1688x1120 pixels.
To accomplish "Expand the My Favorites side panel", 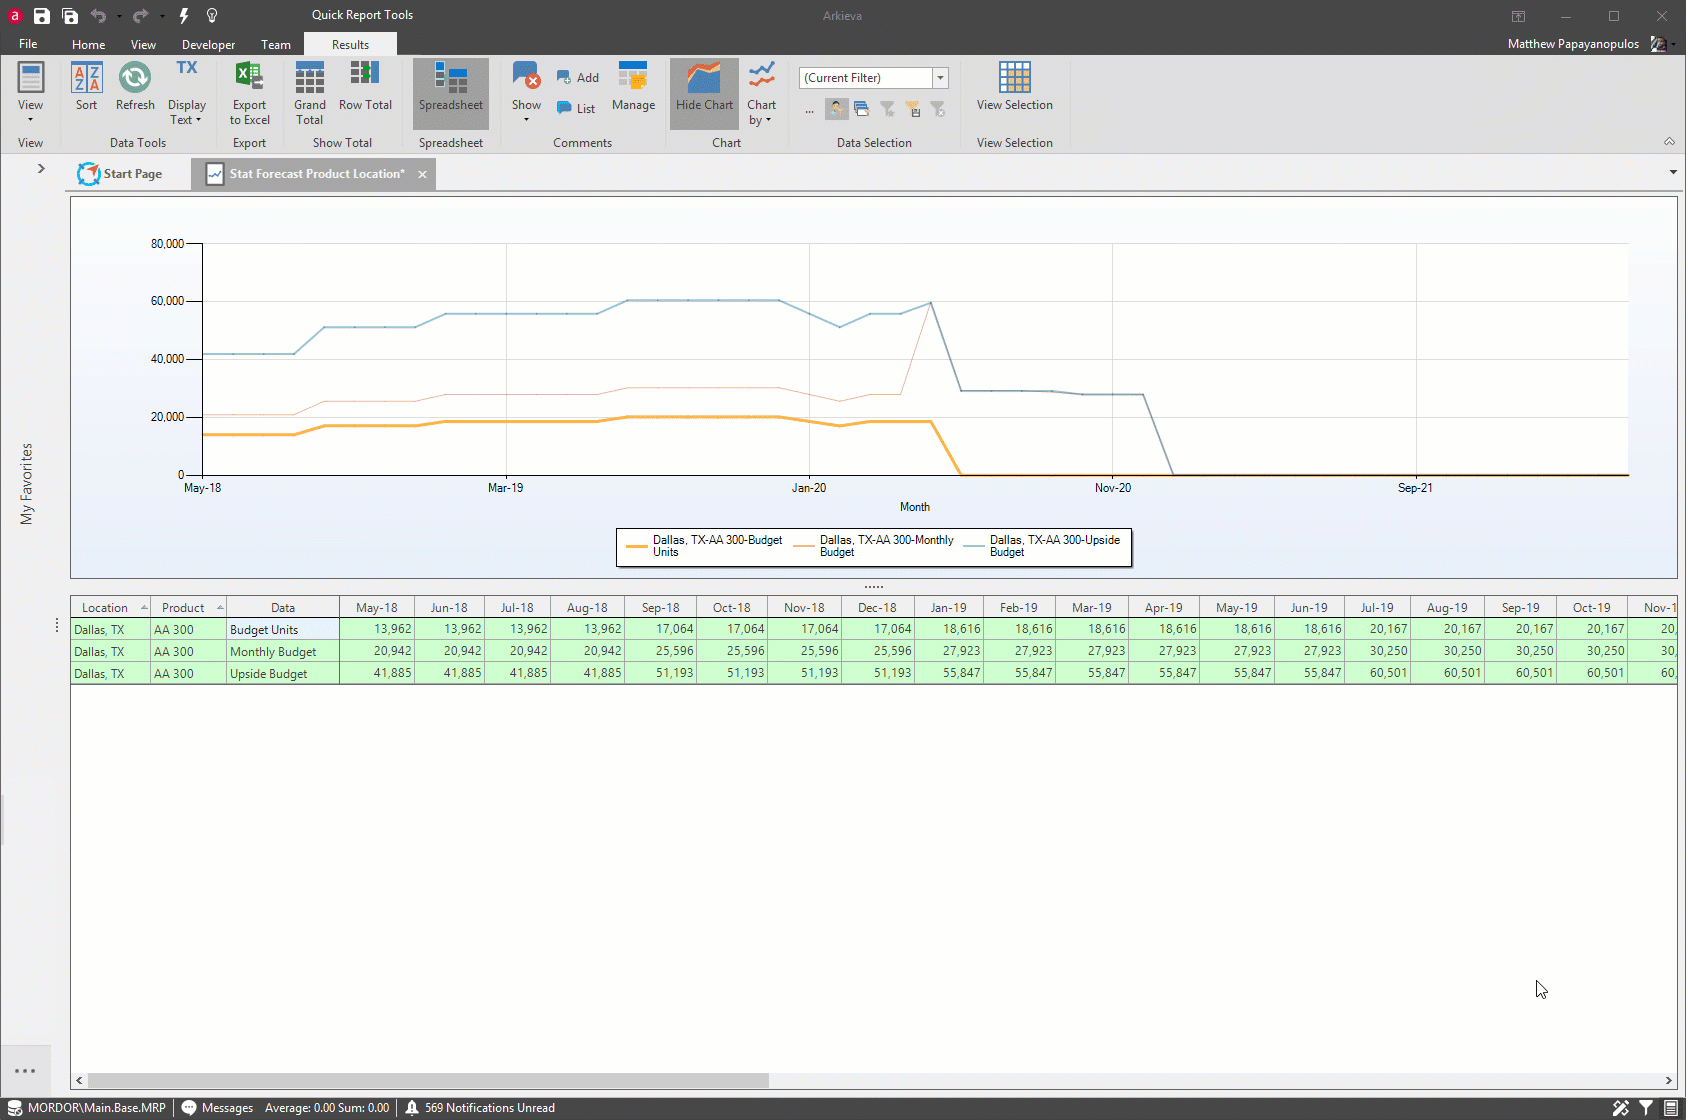I will (x=41, y=168).
